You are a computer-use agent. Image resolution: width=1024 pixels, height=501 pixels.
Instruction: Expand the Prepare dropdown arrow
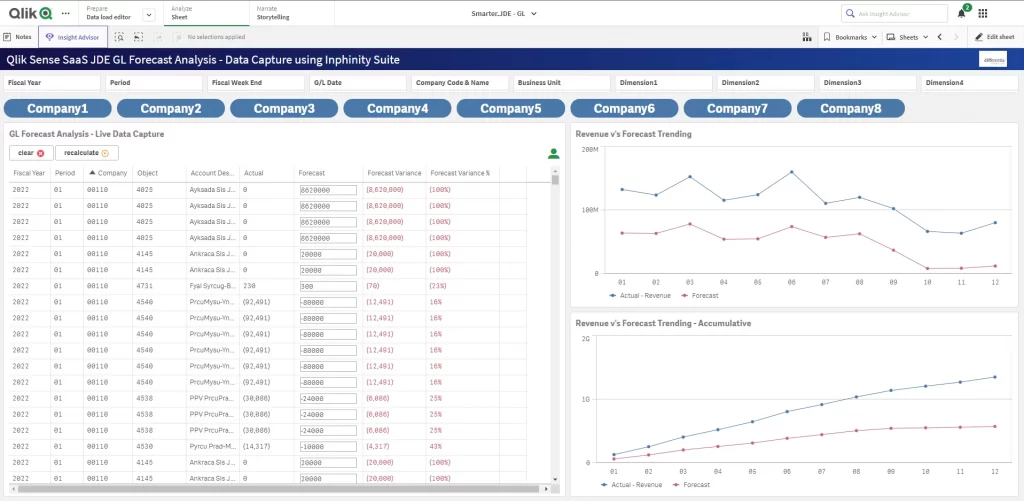tap(149, 14)
